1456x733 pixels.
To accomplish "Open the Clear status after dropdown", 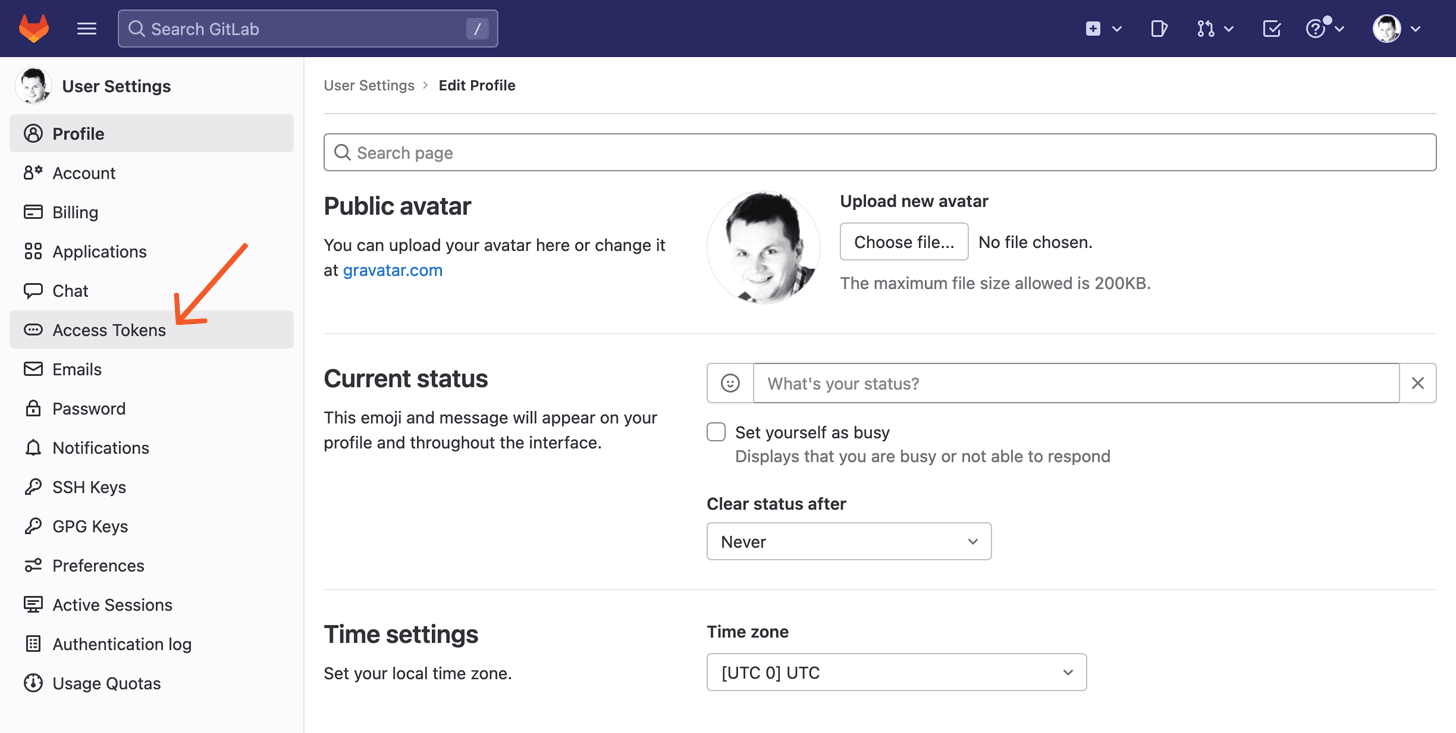I will (848, 541).
